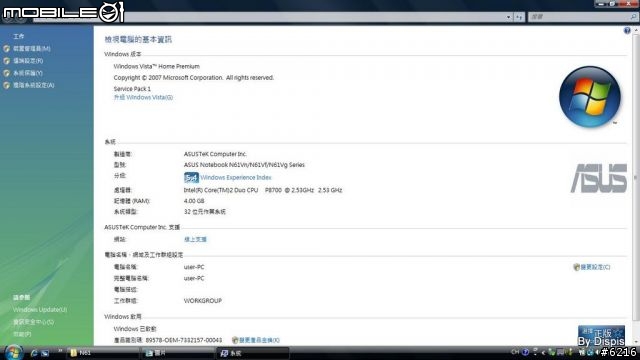The image size is (640, 360).
Task: Expand the quick launch overflow chevron
Action: point(60,351)
